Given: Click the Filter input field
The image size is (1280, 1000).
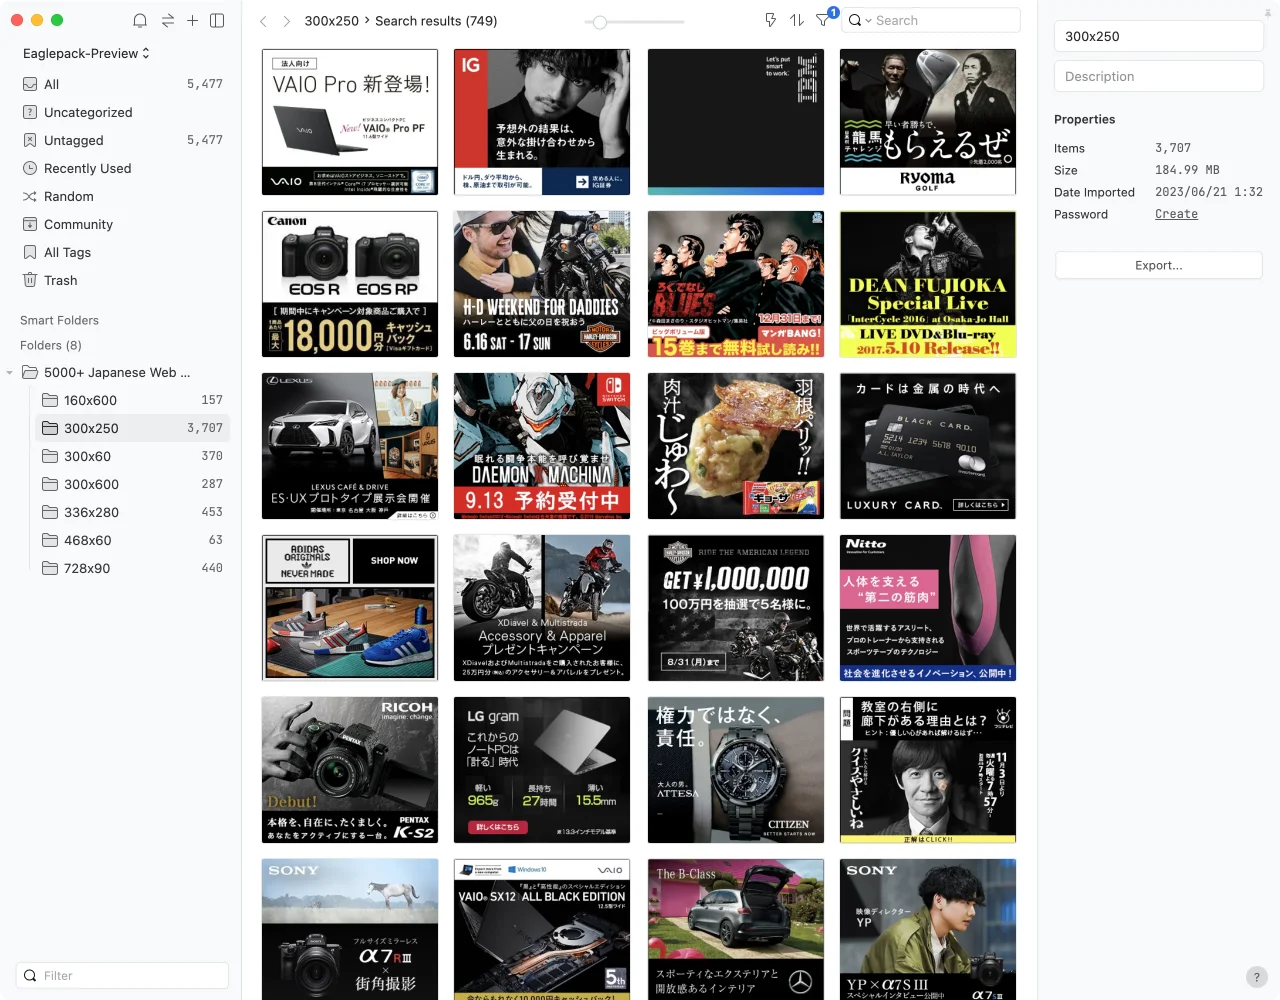Looking at the screenshot, I should tap(122, 975).
